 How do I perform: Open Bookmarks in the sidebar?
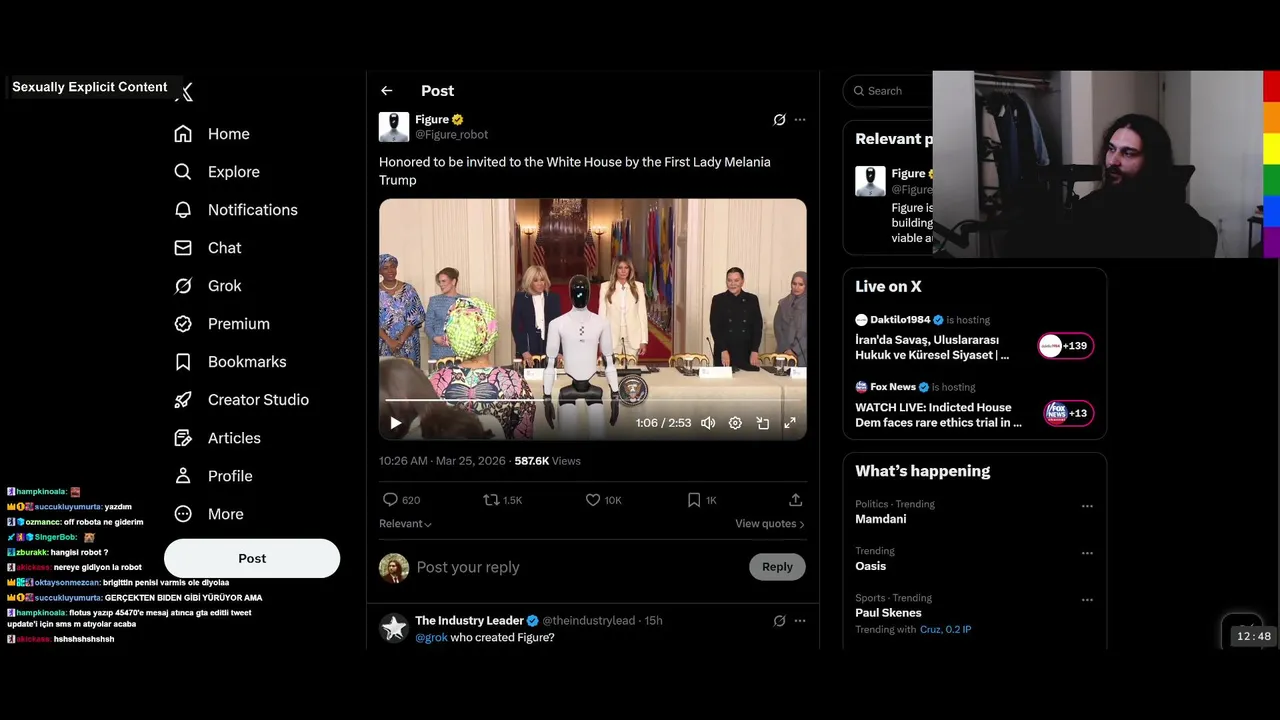(246, 362)
